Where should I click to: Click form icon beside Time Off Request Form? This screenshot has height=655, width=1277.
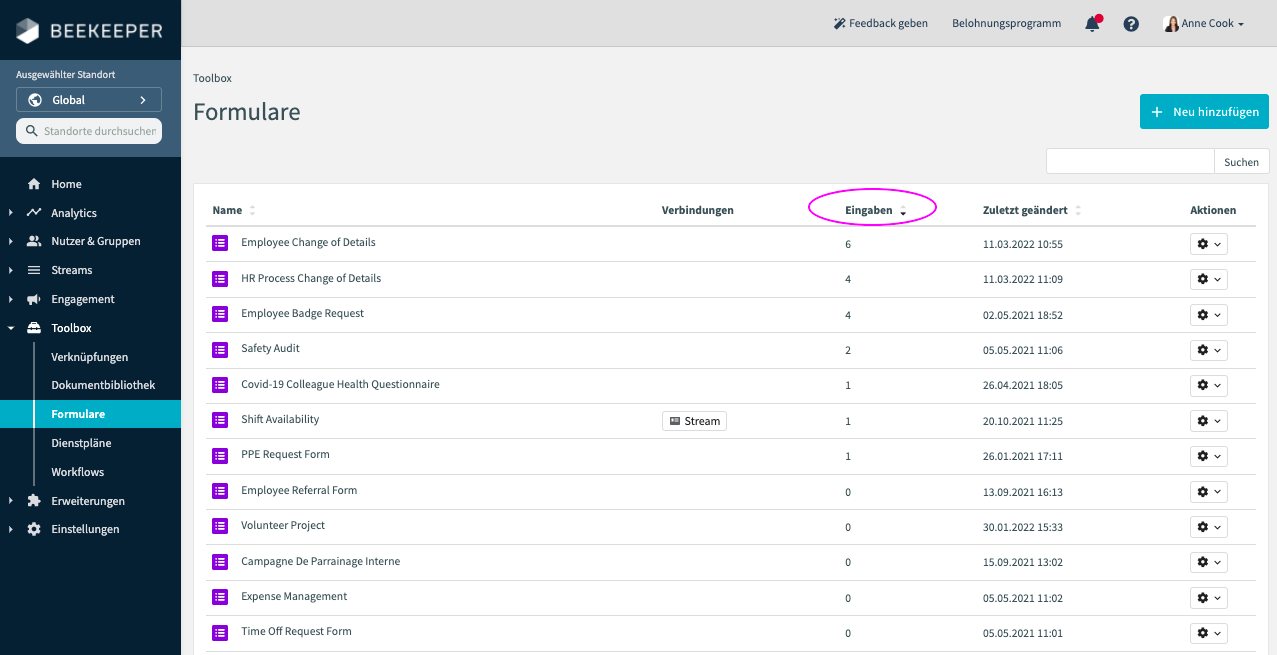(x=220, y=632)
